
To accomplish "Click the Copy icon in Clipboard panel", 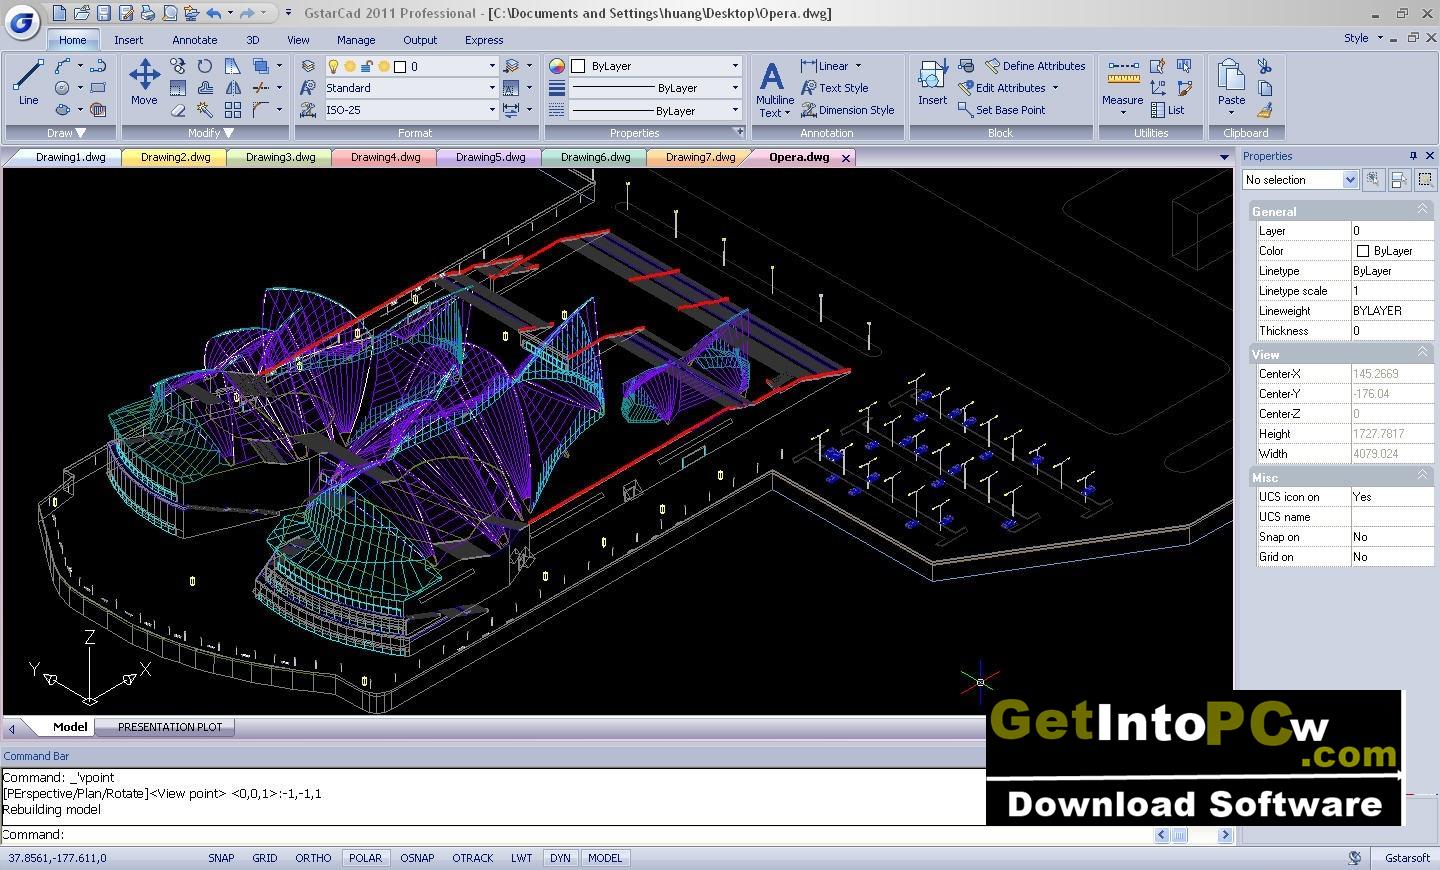I will pyautogui.click(x=1265, y=88).
